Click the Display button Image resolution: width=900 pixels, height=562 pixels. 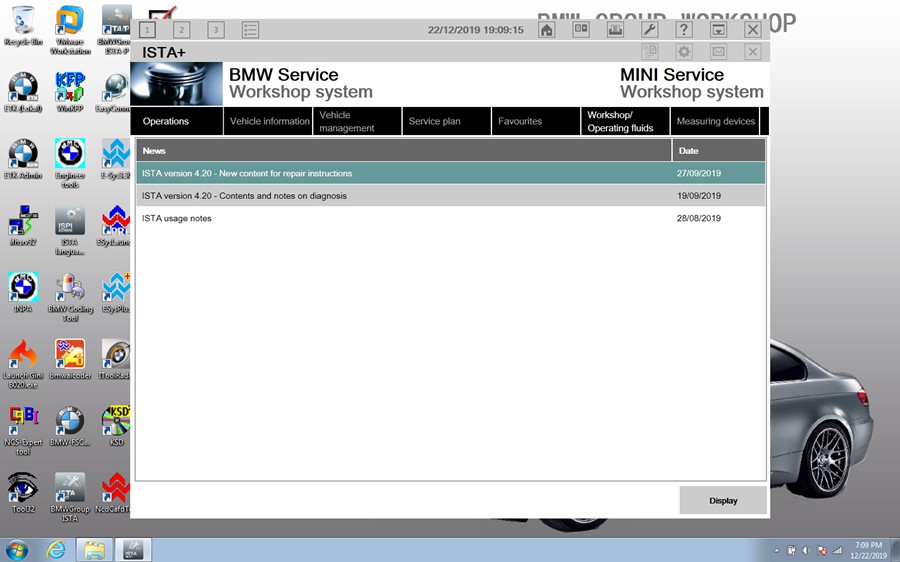tap(723, 501)
